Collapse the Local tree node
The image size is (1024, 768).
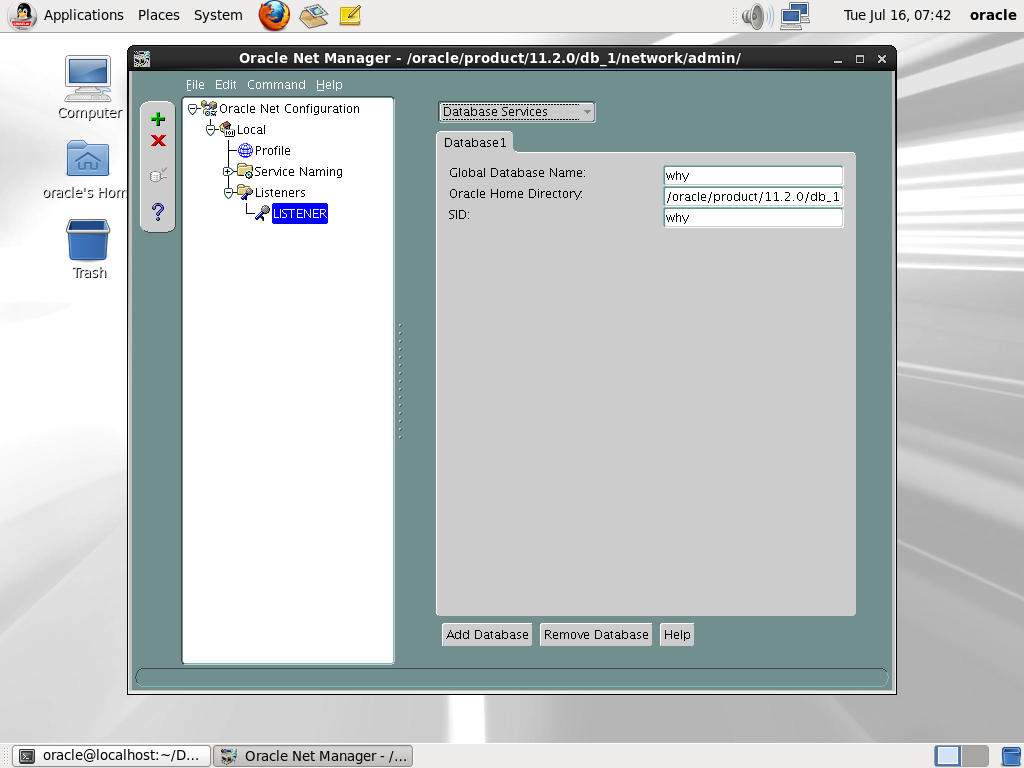tap(210, 130)
